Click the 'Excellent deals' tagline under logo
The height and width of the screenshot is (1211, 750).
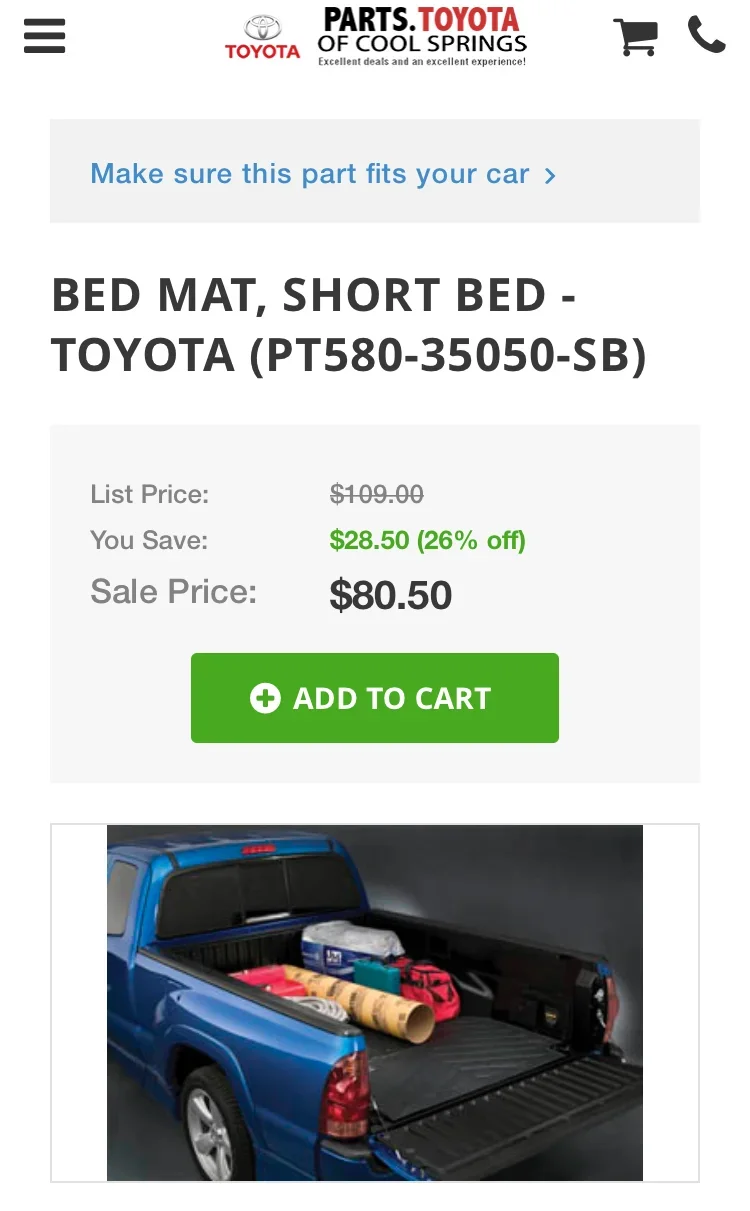421,62
